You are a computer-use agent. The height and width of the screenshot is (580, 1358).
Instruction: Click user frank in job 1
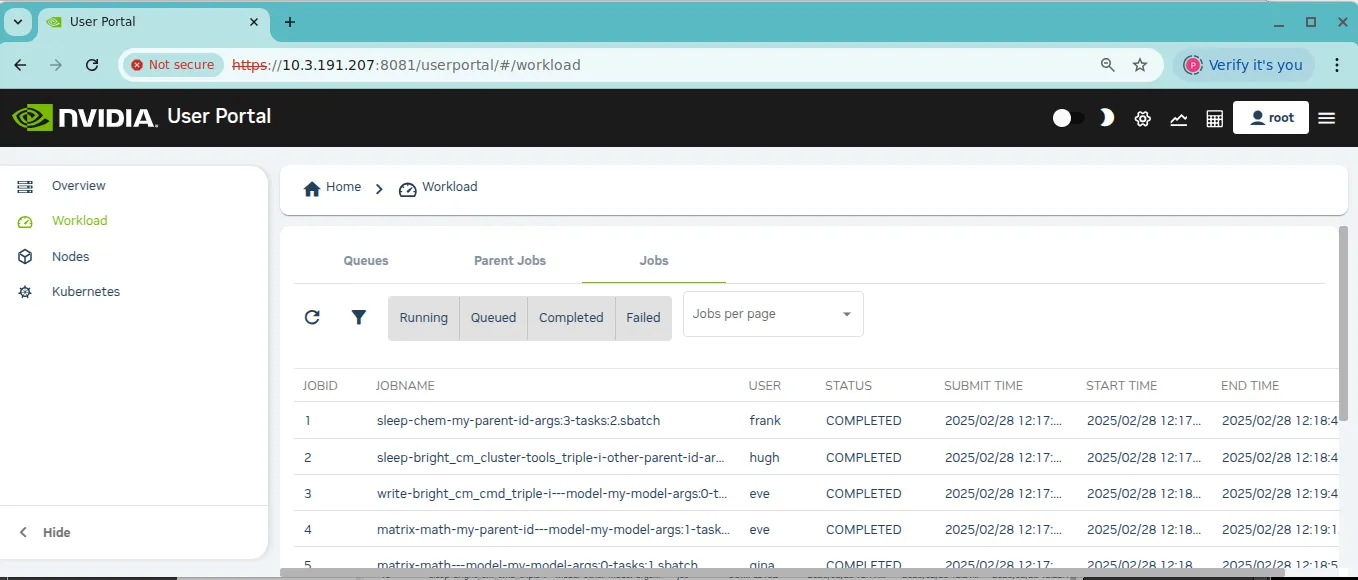[x=765, y=421]
